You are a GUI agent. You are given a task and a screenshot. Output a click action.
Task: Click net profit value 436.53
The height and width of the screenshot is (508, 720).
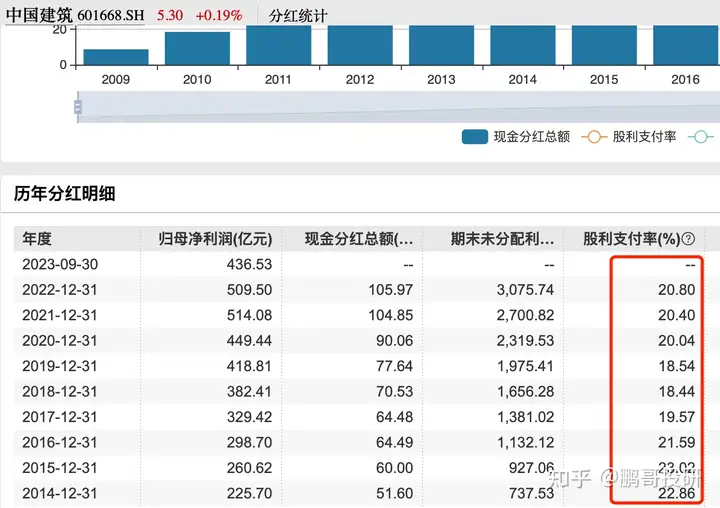pyautogui.click(x=249, y=265)
